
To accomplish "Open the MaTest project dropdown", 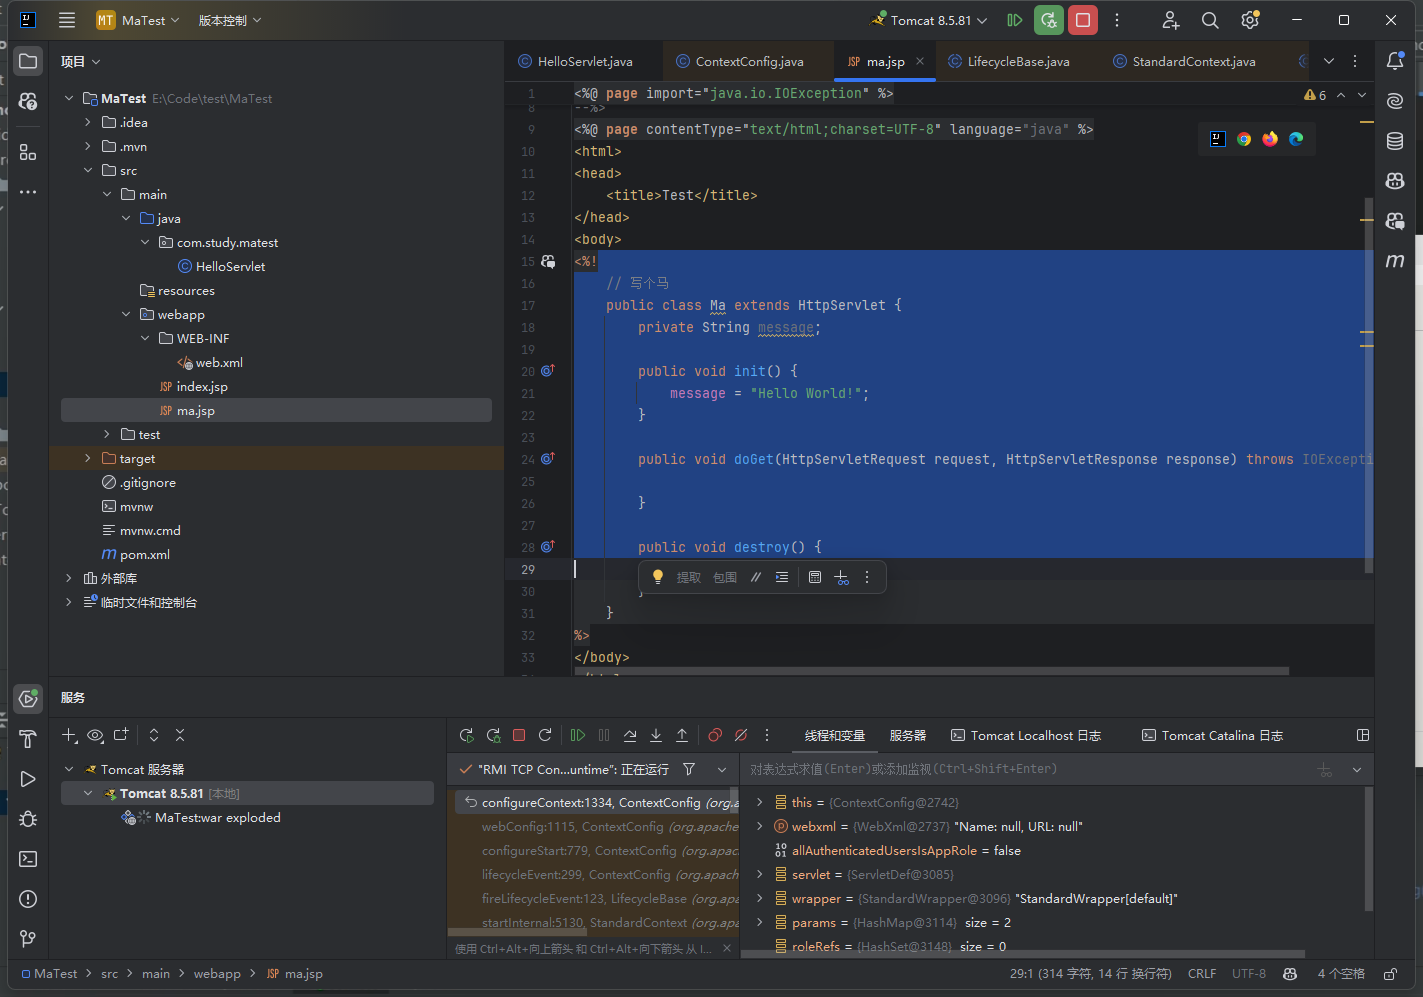I will (x=139, y=20).
